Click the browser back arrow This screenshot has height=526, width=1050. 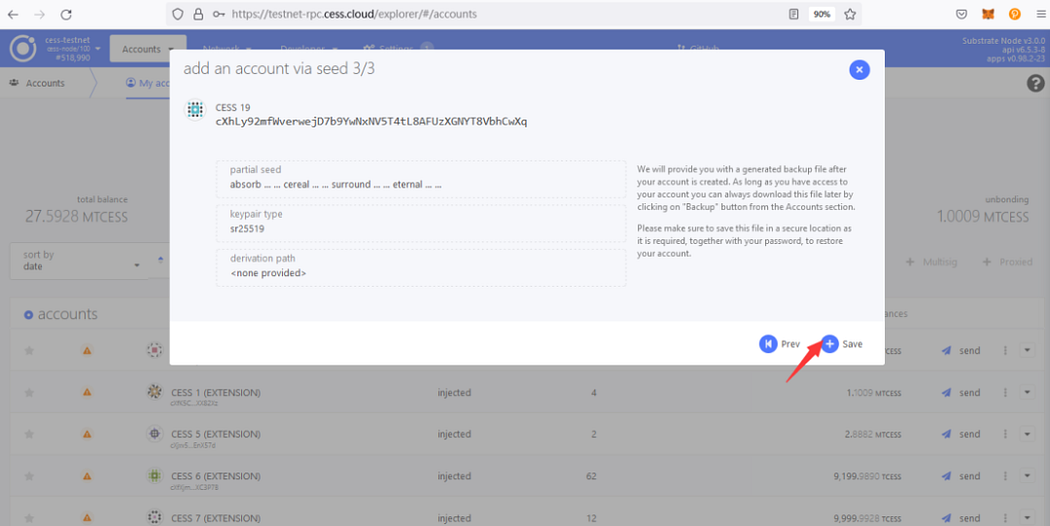tap(13, 14)
